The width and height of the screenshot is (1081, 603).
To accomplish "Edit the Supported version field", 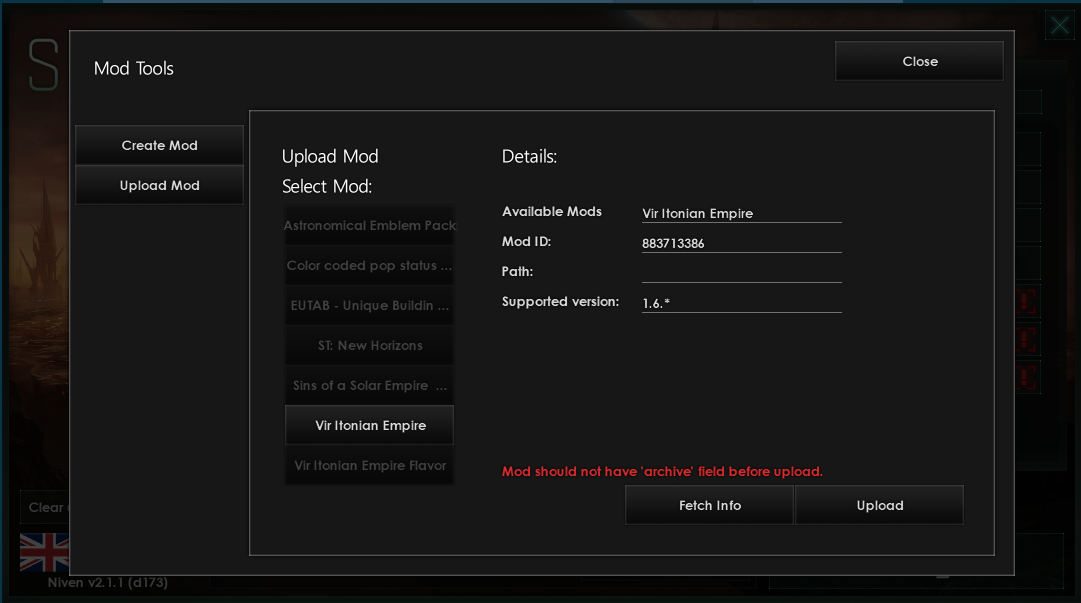I will click(x=741, y=302).
